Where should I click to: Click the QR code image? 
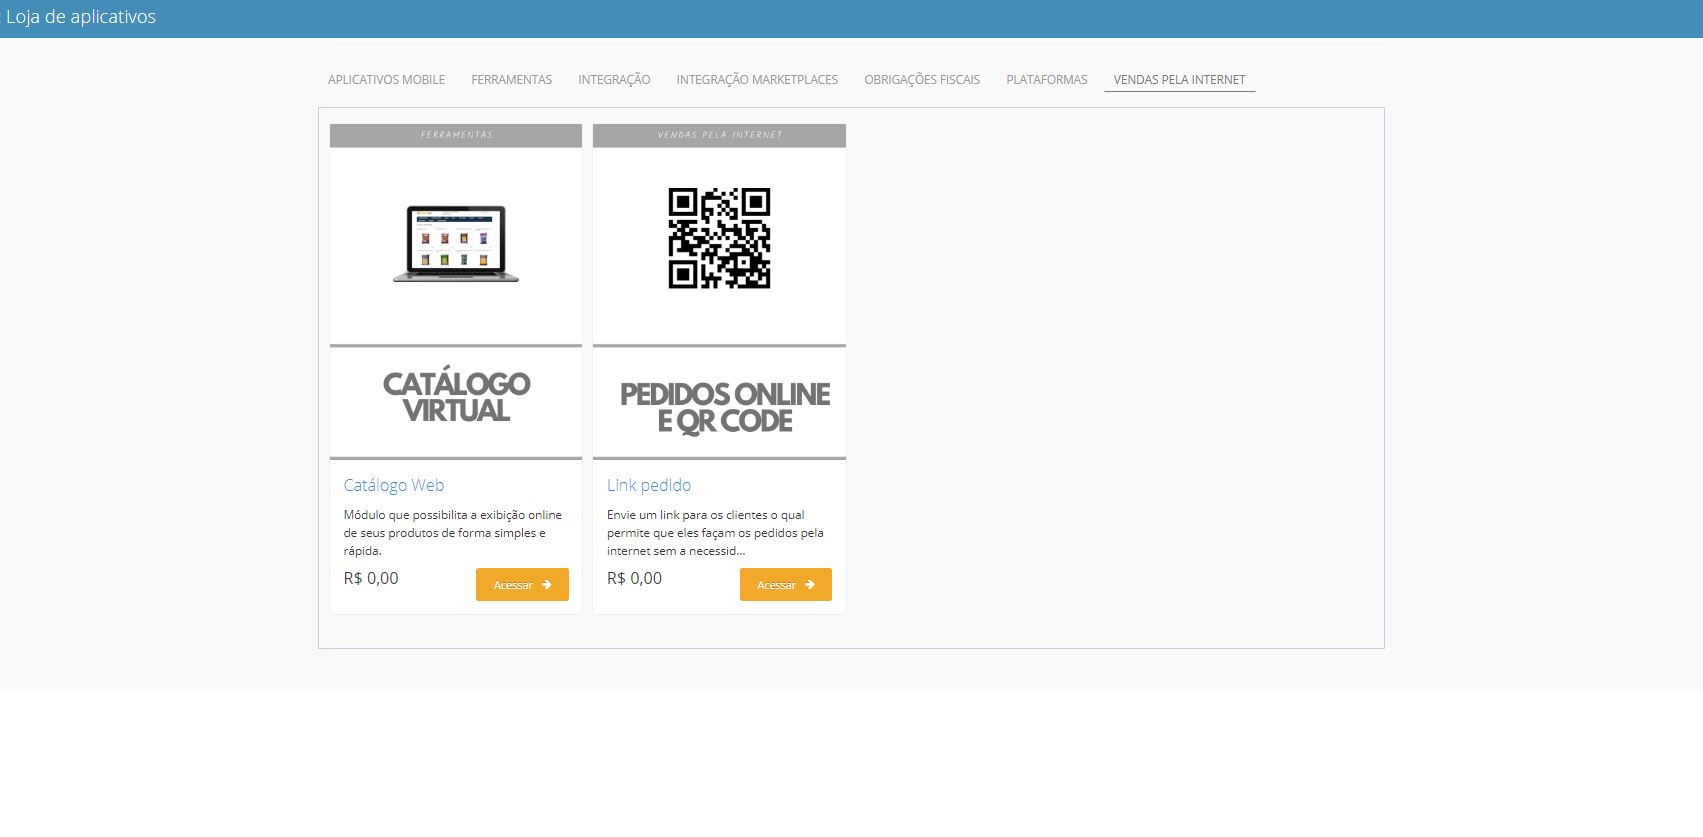point(719,238)
